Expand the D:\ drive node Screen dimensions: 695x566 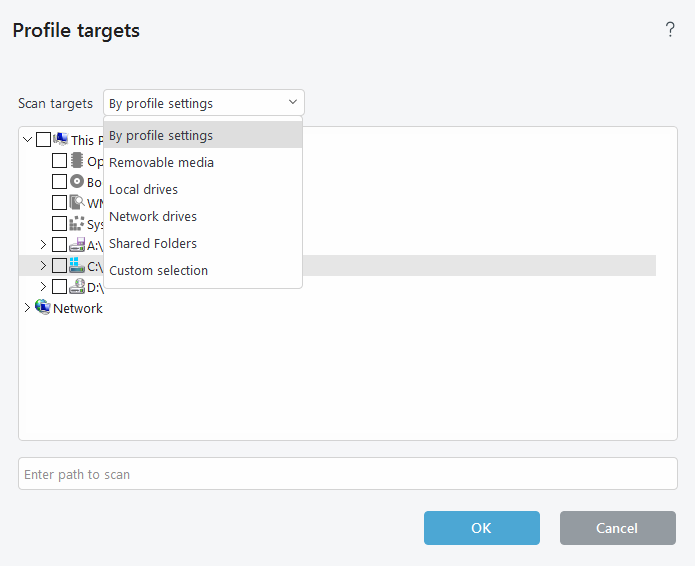coord(43,287)
